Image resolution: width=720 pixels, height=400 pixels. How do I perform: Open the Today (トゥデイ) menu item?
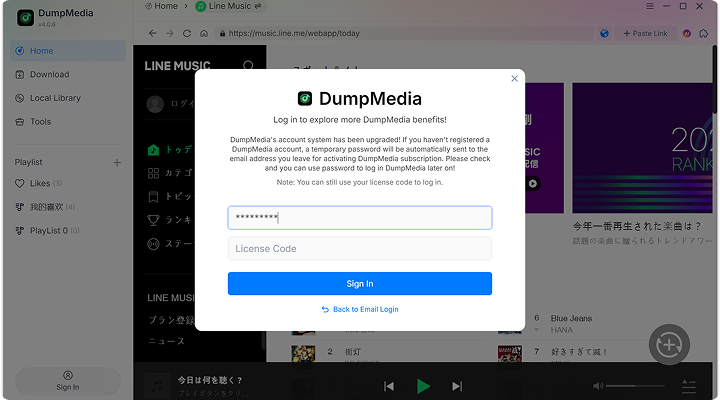pos(171,150)
